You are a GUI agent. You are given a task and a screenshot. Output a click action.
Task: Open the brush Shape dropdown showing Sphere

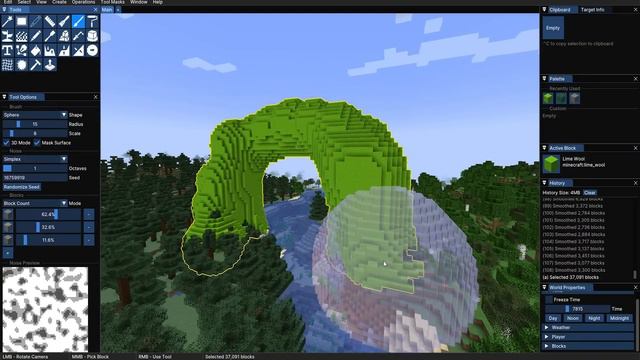tap(35, 115)
